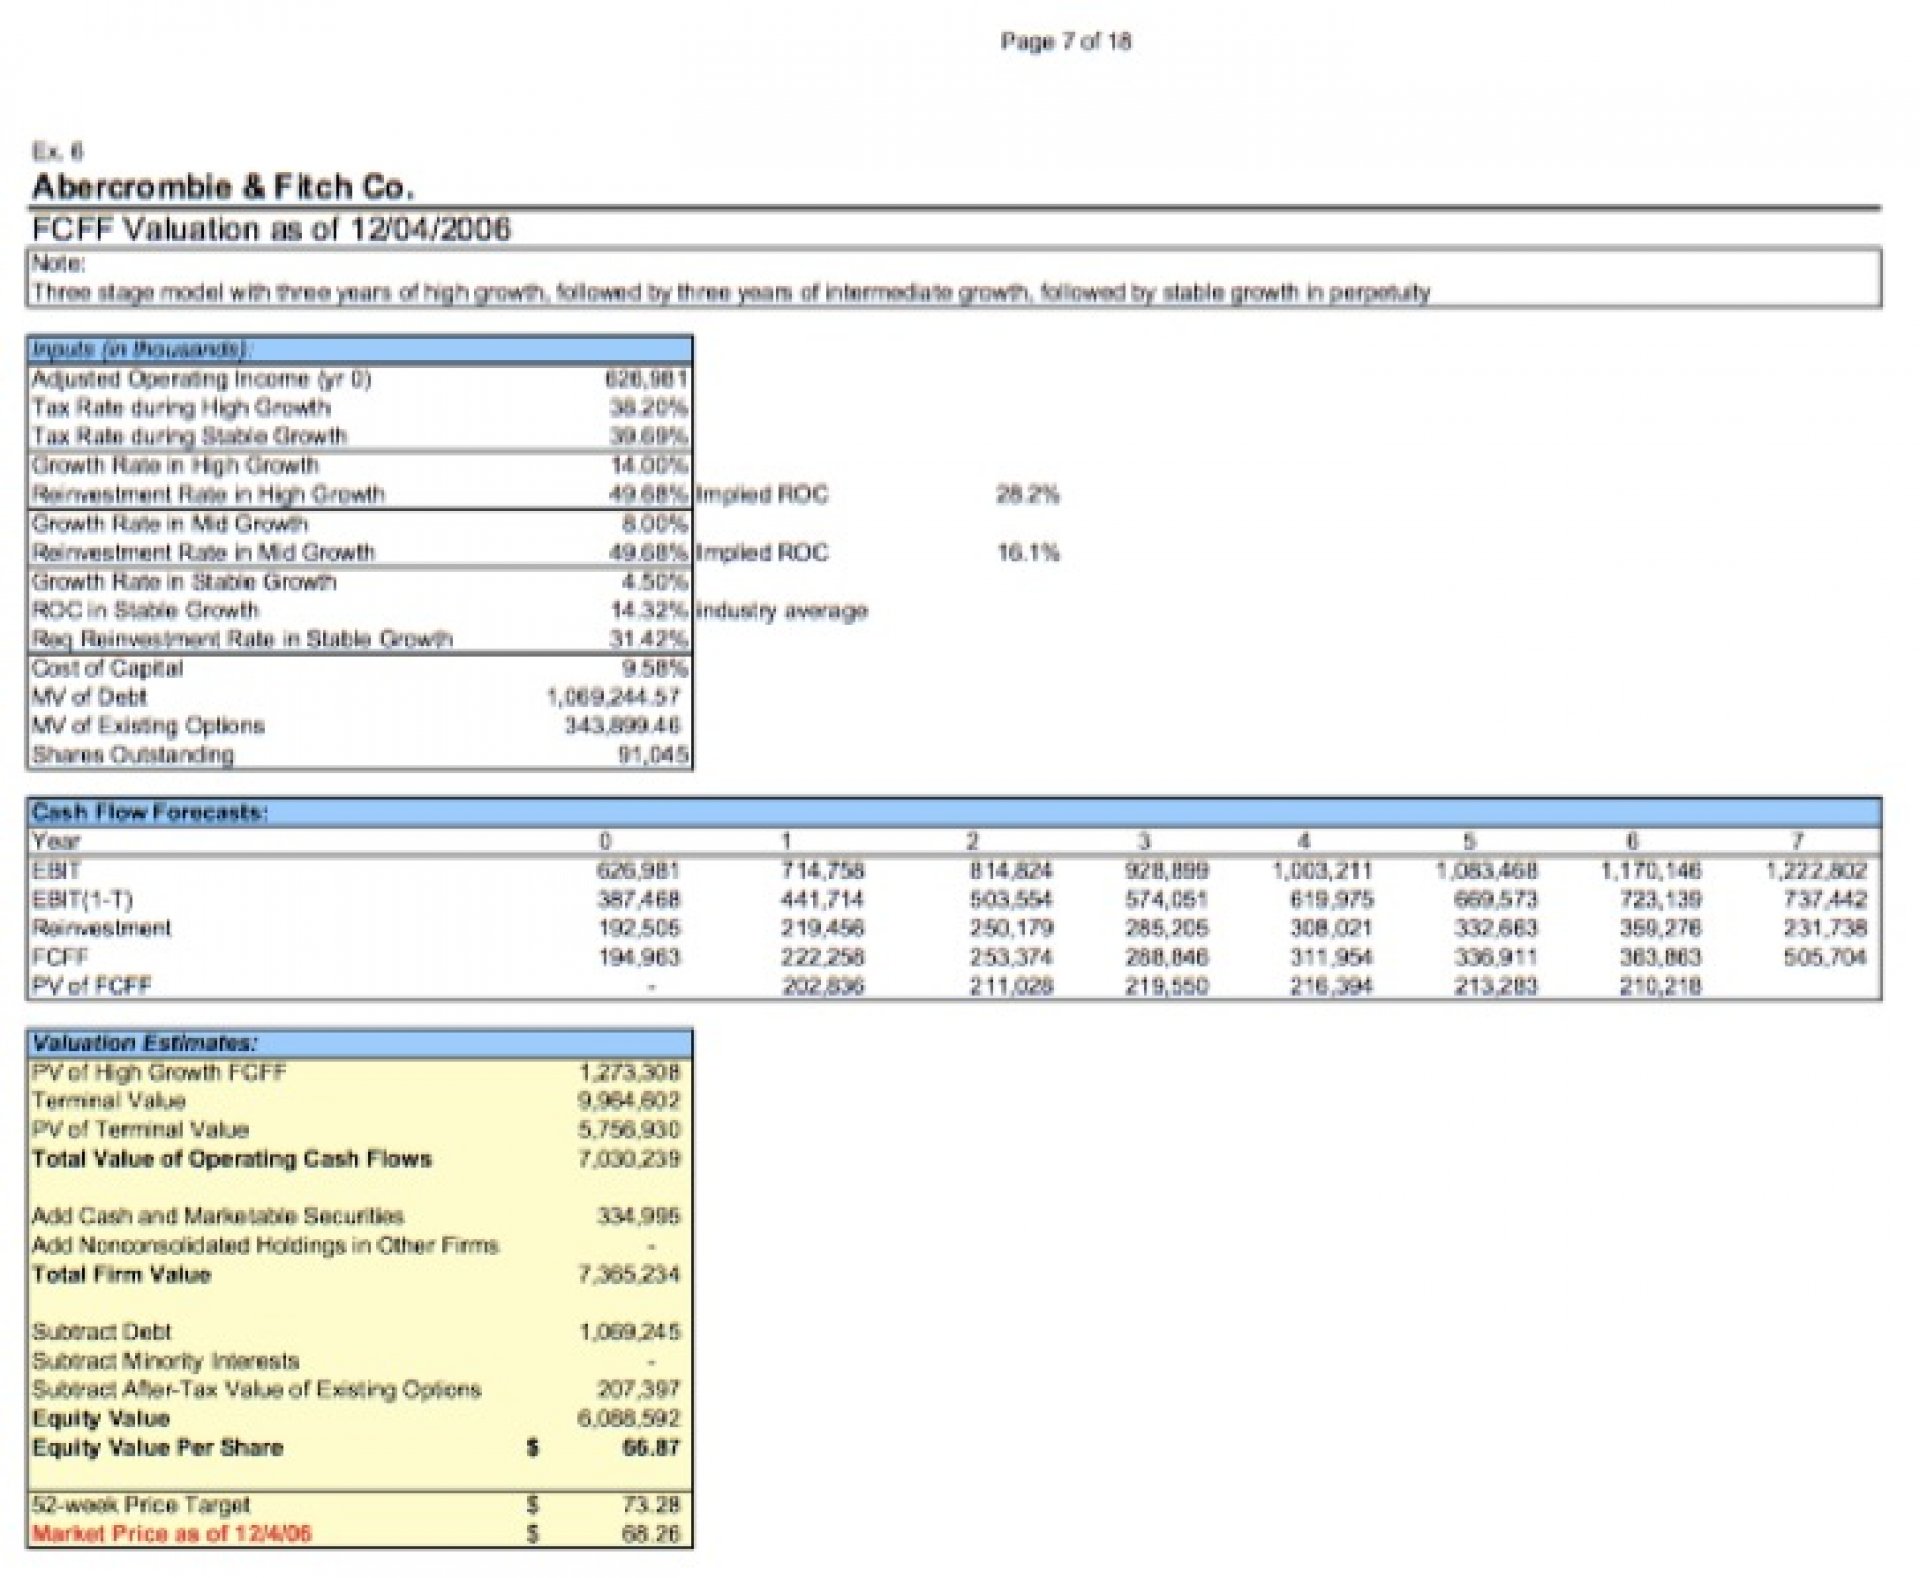Select After-Tax Value of Existing Options 207,397

click(x=638, y=1389)
